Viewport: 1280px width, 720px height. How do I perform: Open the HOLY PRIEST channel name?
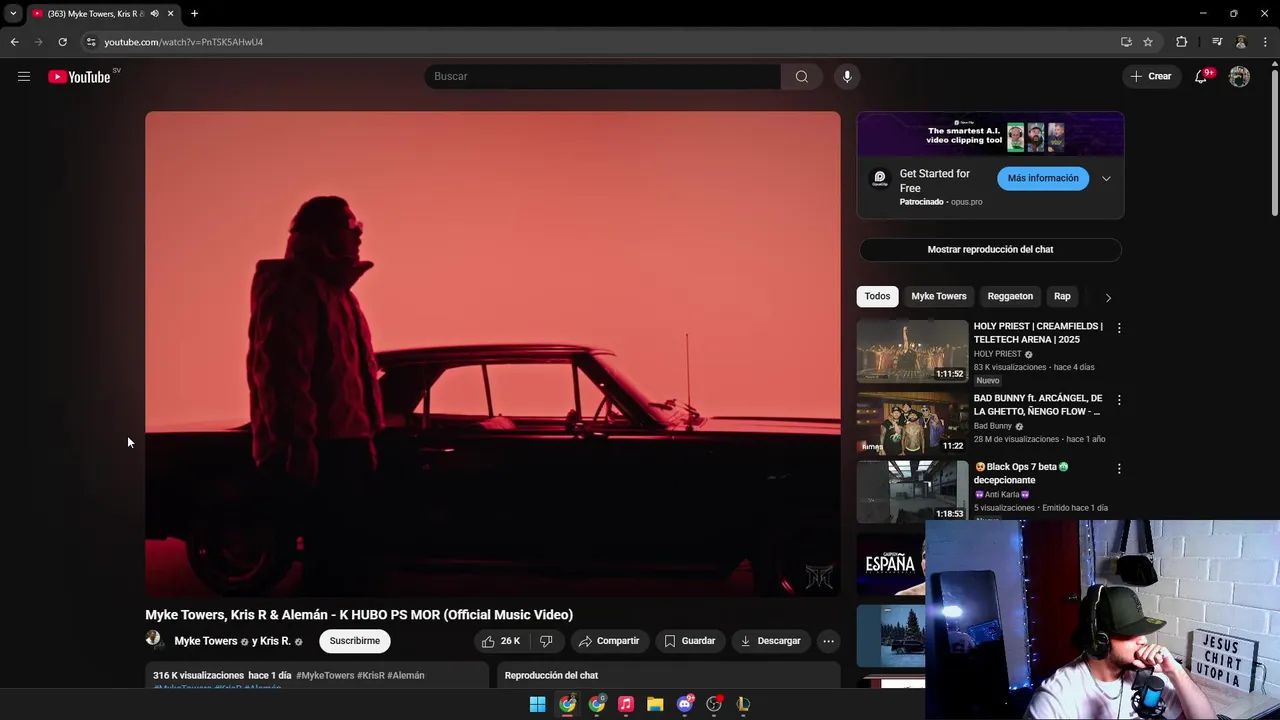click(x=998, y=354)
